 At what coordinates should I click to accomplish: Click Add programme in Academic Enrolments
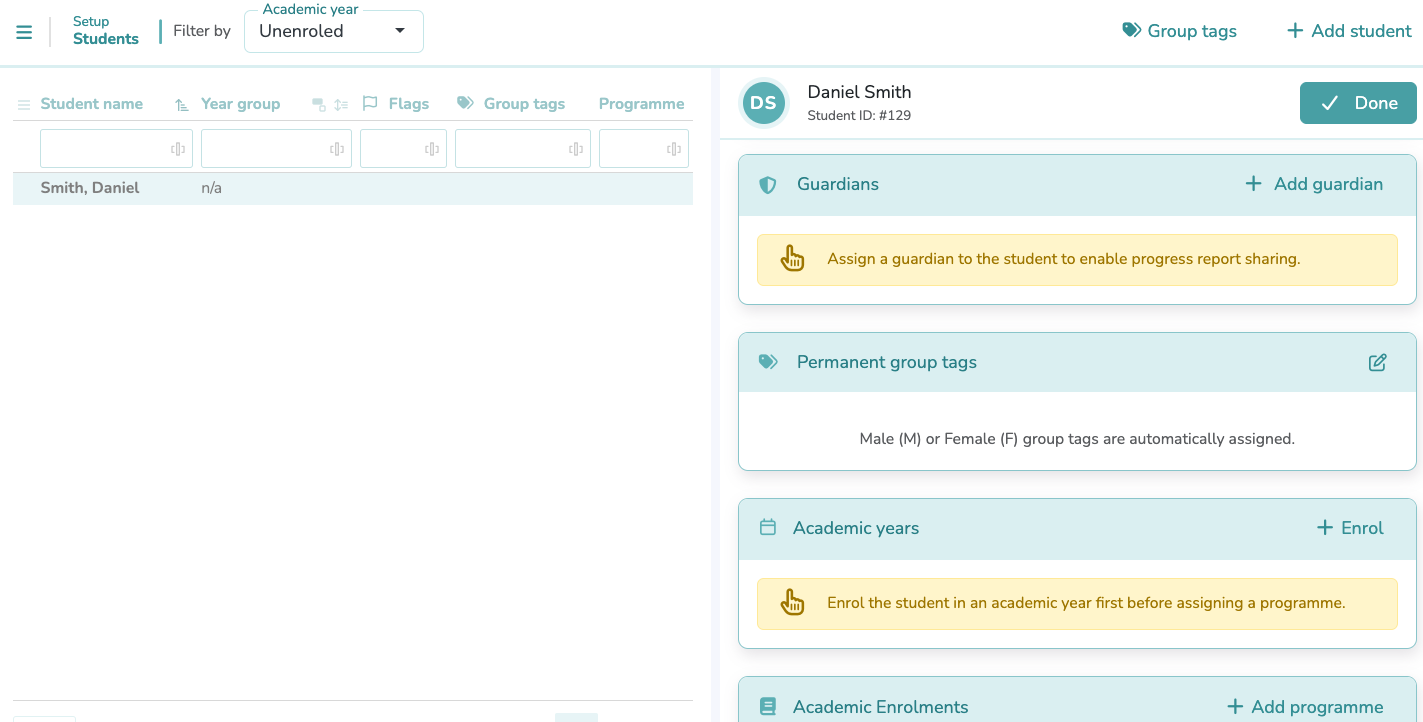coord(1305,707)
